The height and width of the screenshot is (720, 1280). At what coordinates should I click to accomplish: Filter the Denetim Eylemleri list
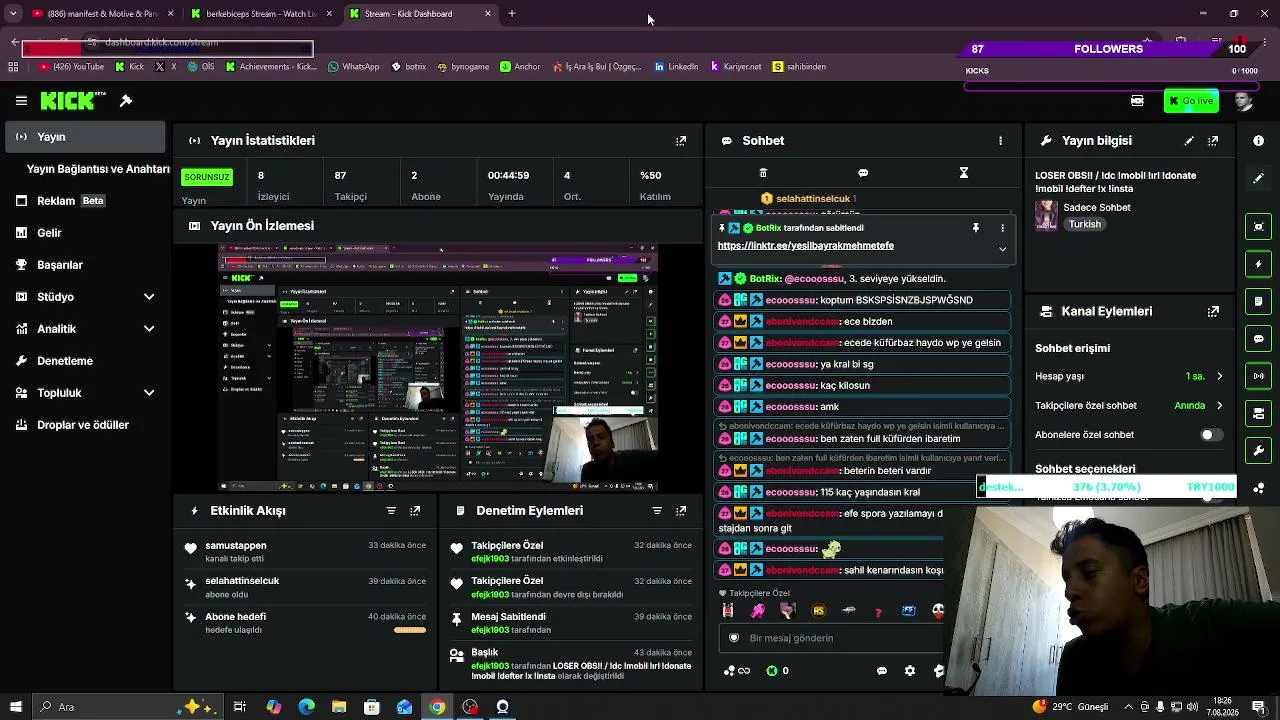point(657,511)
